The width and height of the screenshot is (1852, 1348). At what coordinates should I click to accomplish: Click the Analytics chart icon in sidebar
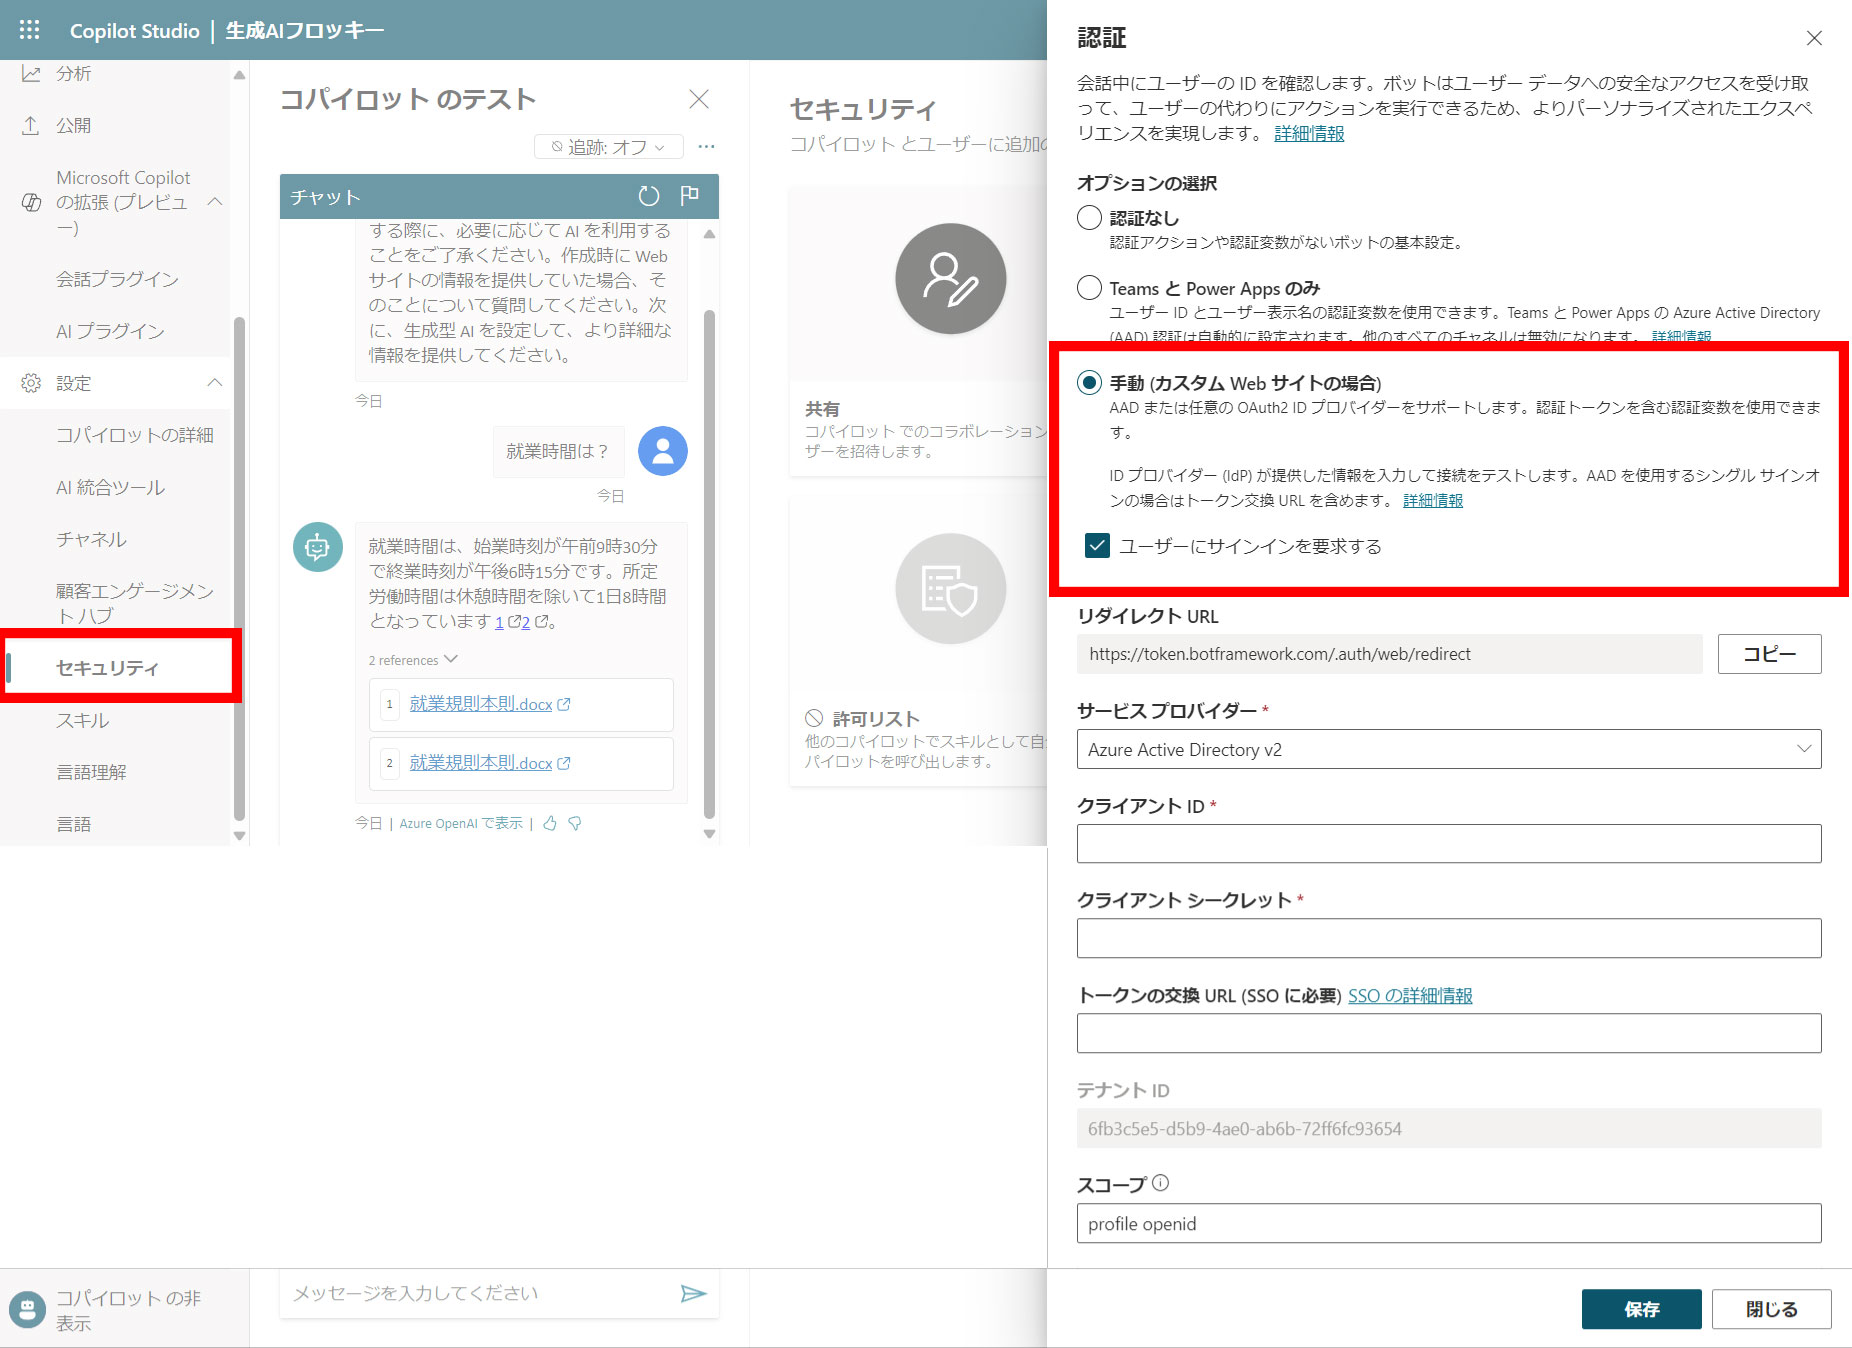31,73
